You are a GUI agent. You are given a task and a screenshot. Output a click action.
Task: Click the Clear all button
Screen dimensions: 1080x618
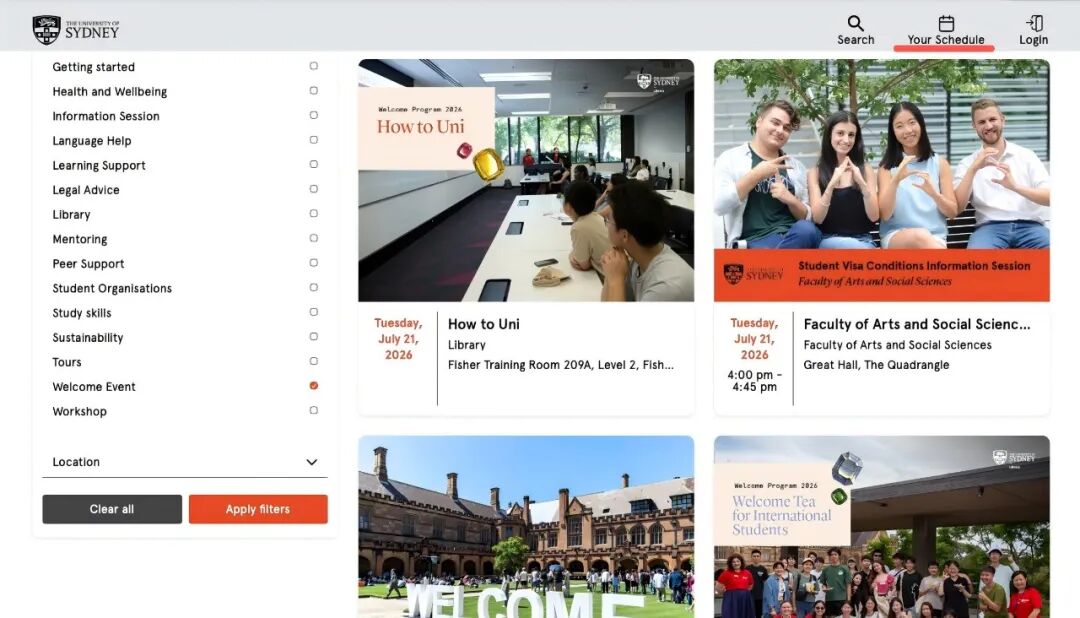pyautogui.click(x=112, y=509)
